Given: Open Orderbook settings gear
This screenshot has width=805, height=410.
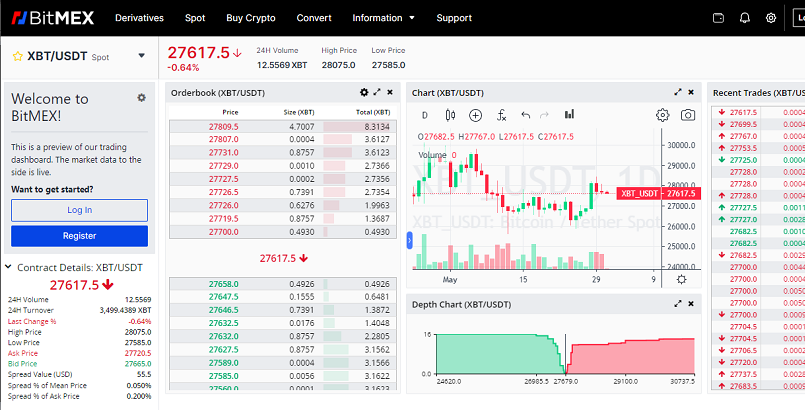Looking at the screenshot, I should pos(364,92).
